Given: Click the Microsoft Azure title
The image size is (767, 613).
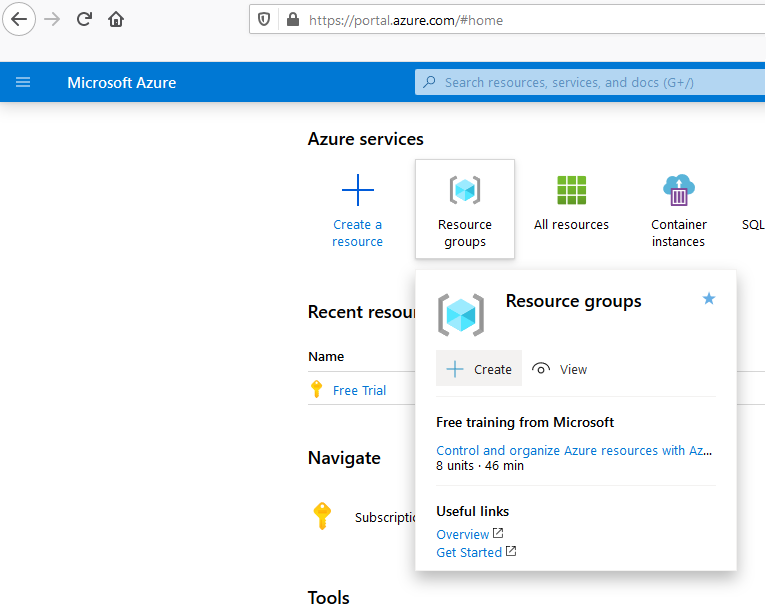Looking at the screenshot, I should [x=122, y=83].
